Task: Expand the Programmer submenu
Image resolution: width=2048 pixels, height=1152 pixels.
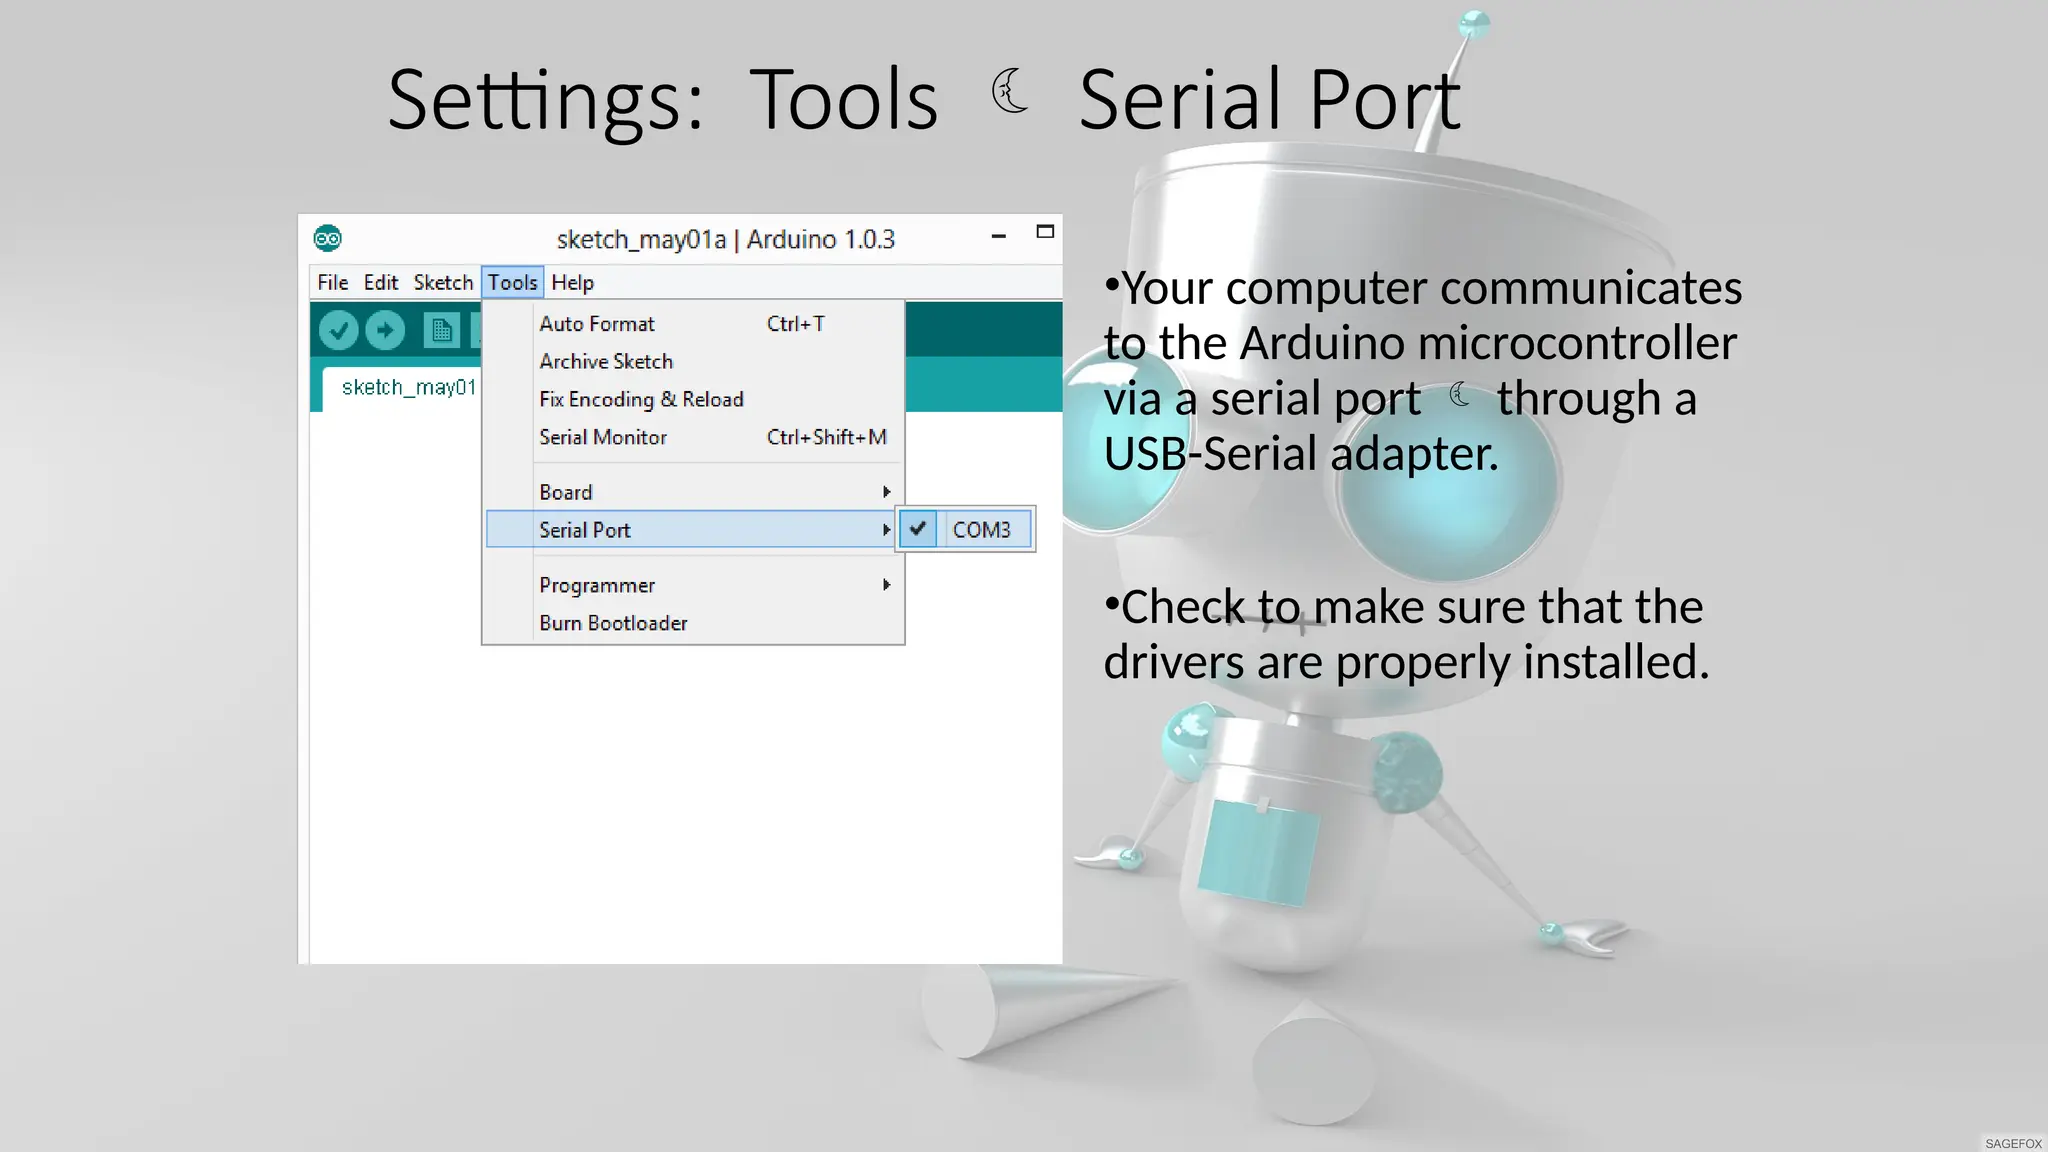Action: [694, 585]
